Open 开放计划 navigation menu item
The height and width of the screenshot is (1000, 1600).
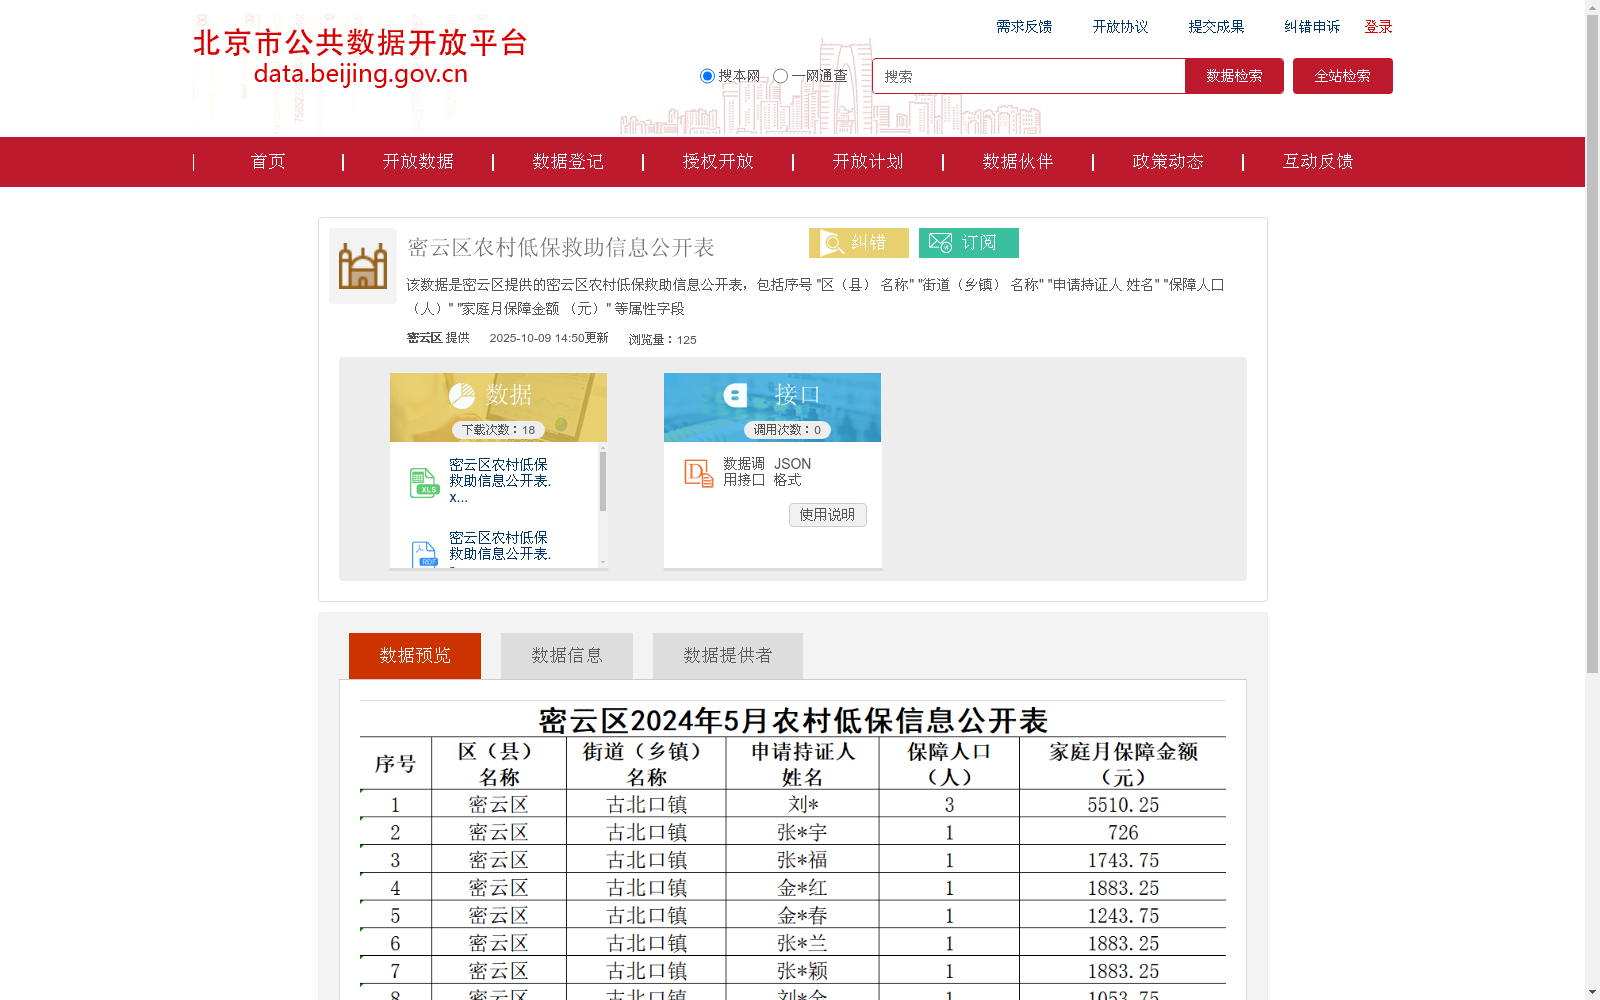[868, 162]
